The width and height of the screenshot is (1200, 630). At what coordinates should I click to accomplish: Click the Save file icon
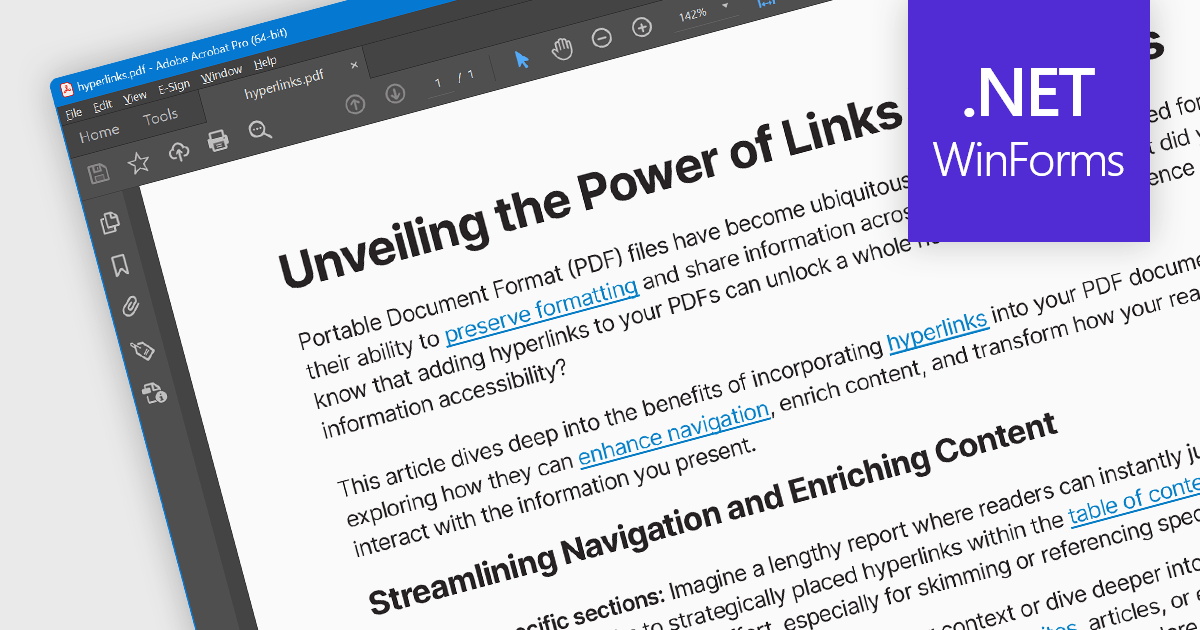pyautogui.click(x=99, y=173)
